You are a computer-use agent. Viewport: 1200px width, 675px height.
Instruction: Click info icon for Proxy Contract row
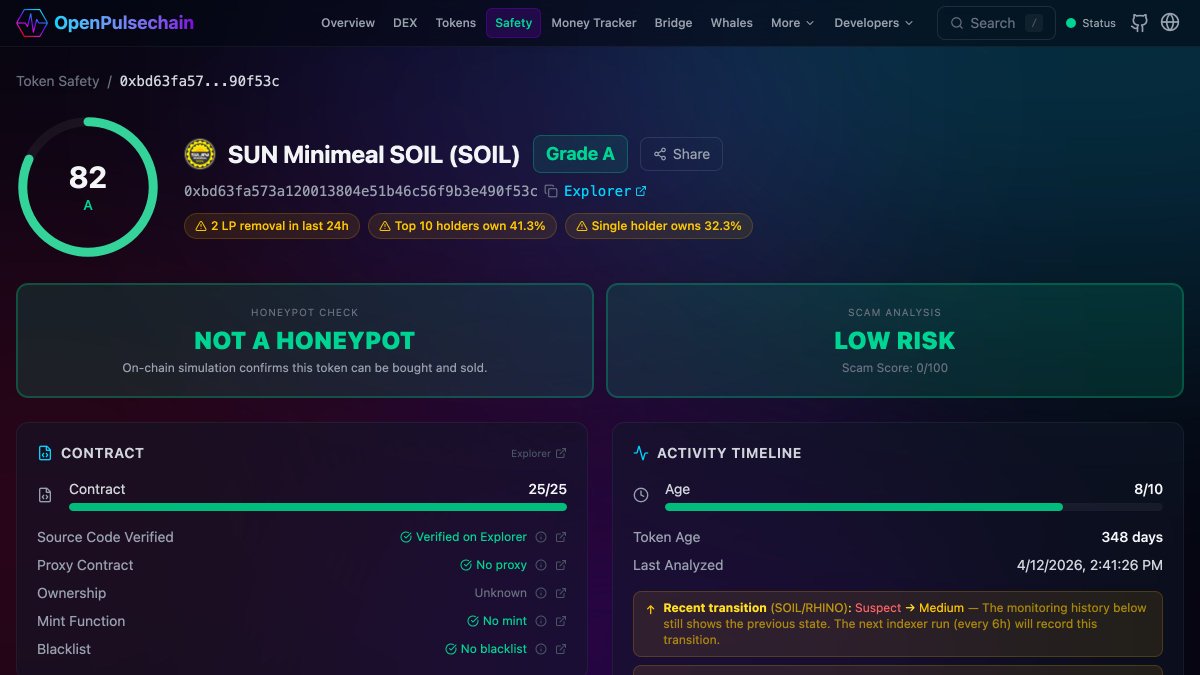[x=541, y=565]
